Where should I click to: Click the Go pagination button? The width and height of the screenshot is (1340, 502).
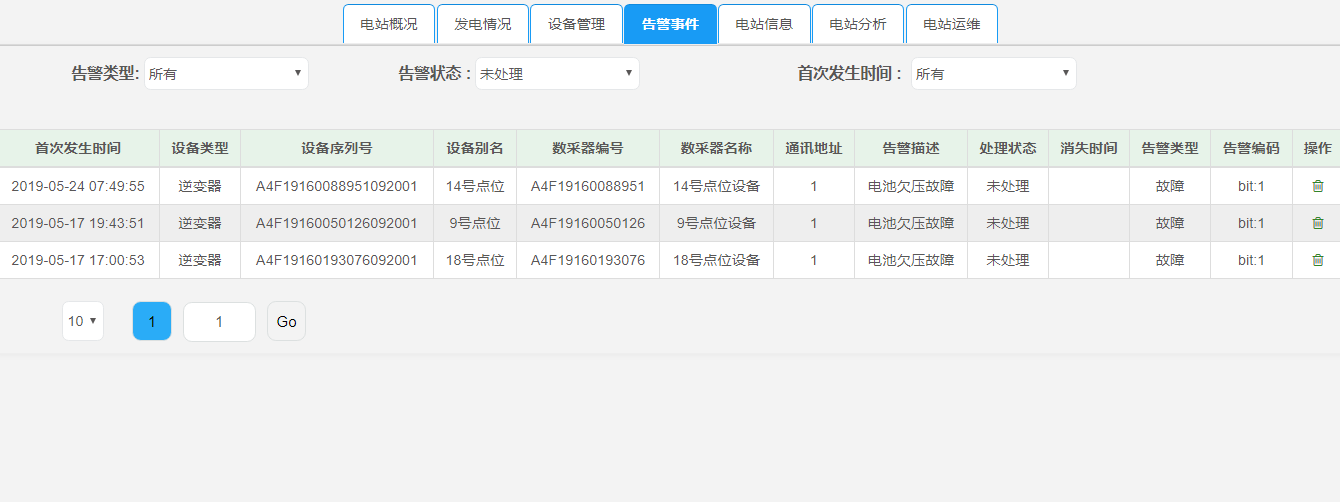click(x=286, y=322)
